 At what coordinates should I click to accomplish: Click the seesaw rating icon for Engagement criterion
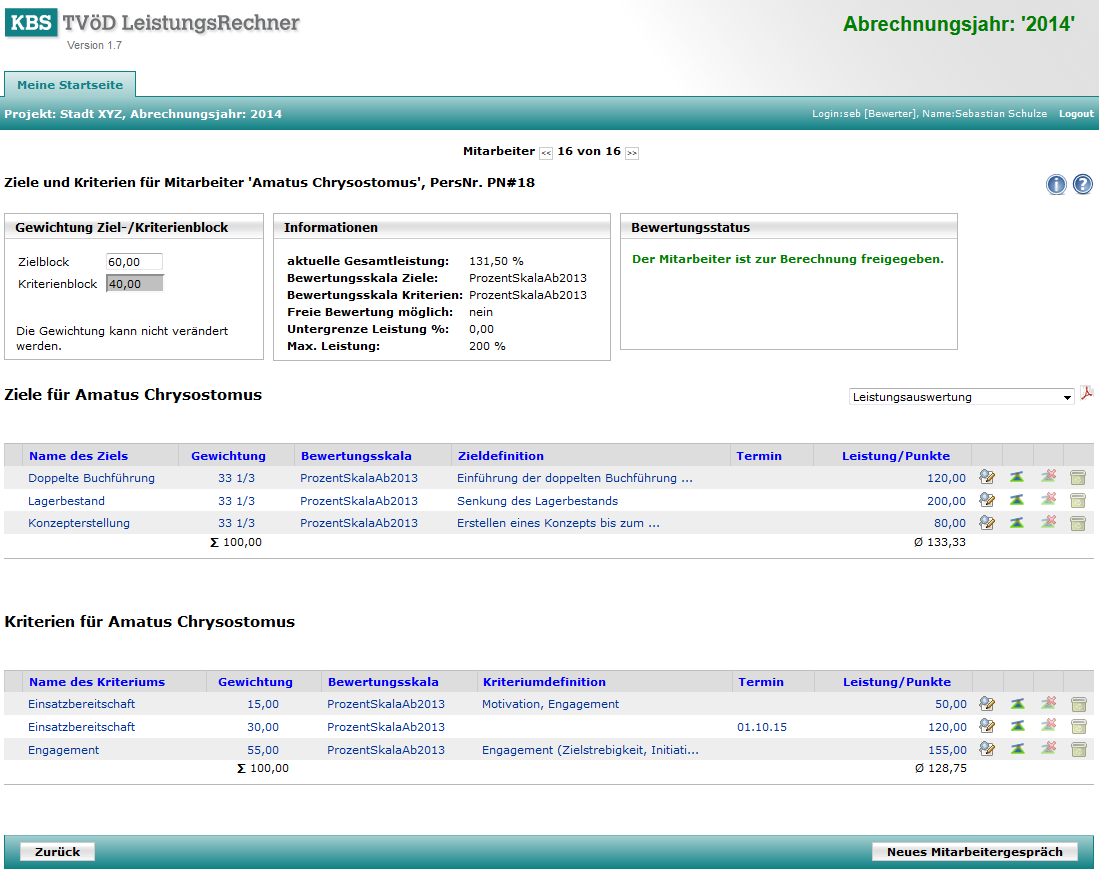[1018, 749]
